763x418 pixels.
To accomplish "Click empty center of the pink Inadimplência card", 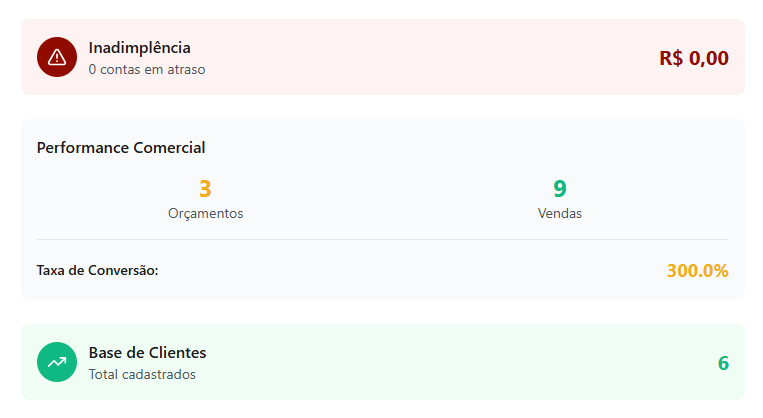I will click(x=420, y=58).
